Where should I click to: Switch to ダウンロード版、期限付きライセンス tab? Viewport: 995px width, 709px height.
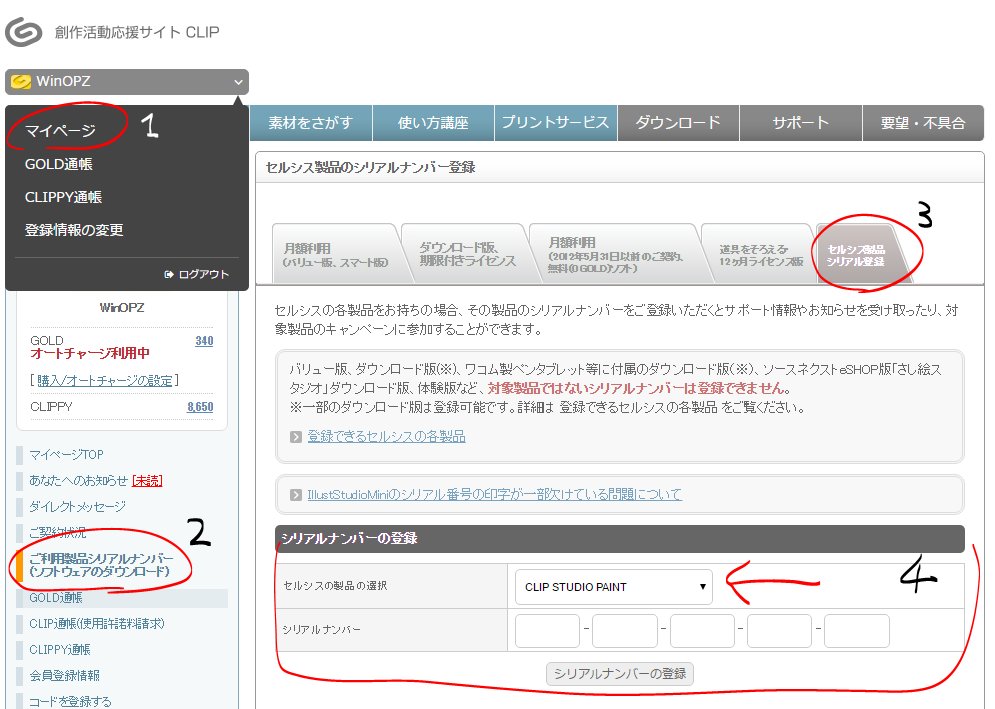[x=467, y=255]
